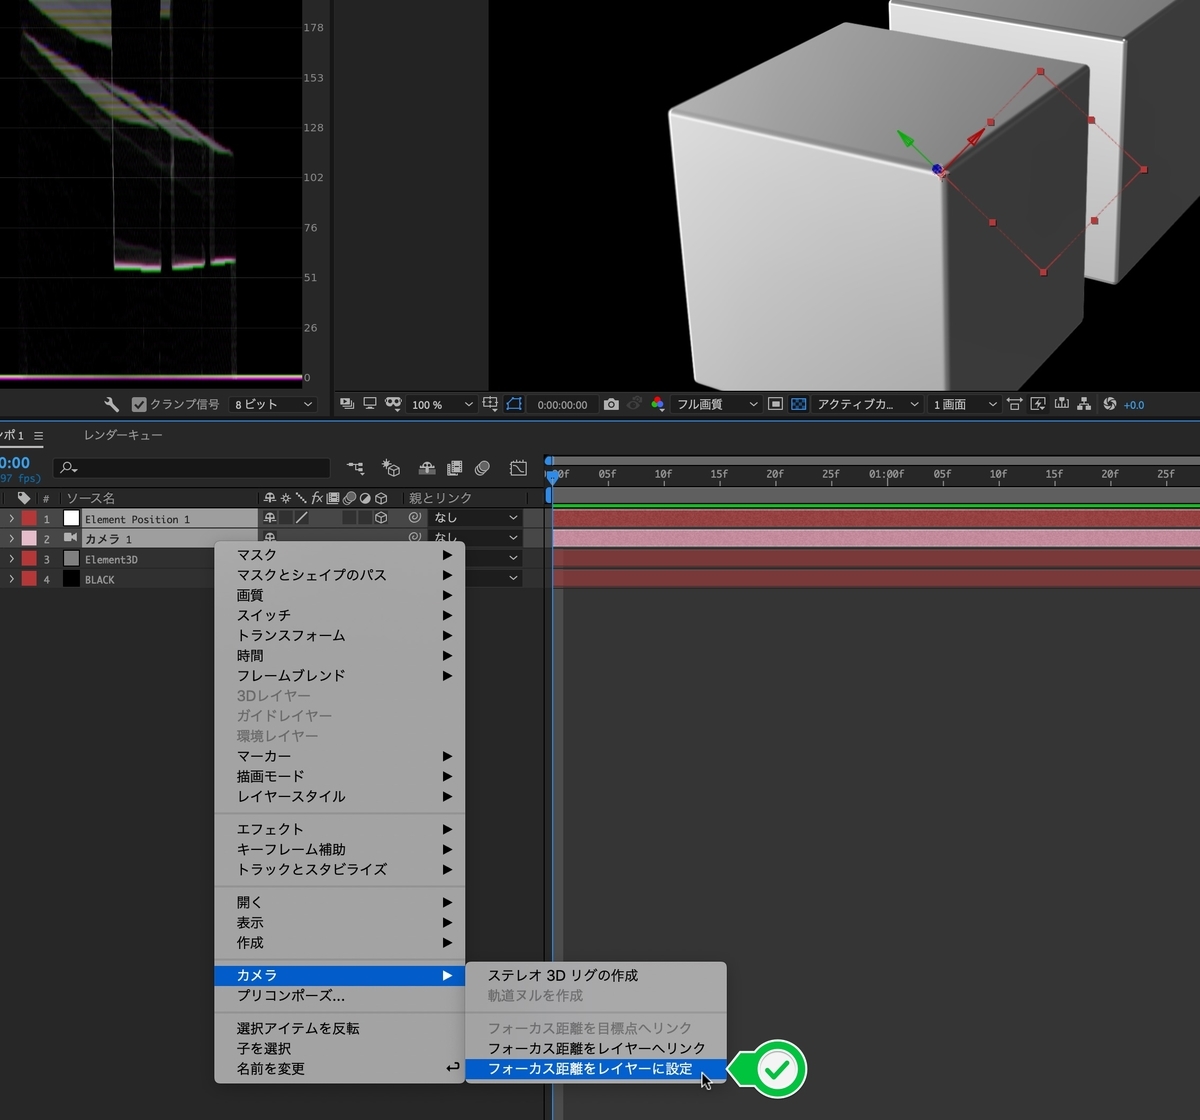The width and height of the screenshot is (1200, 1120).
Task: Select the BLACK layer name
Action: click(100, 579)
